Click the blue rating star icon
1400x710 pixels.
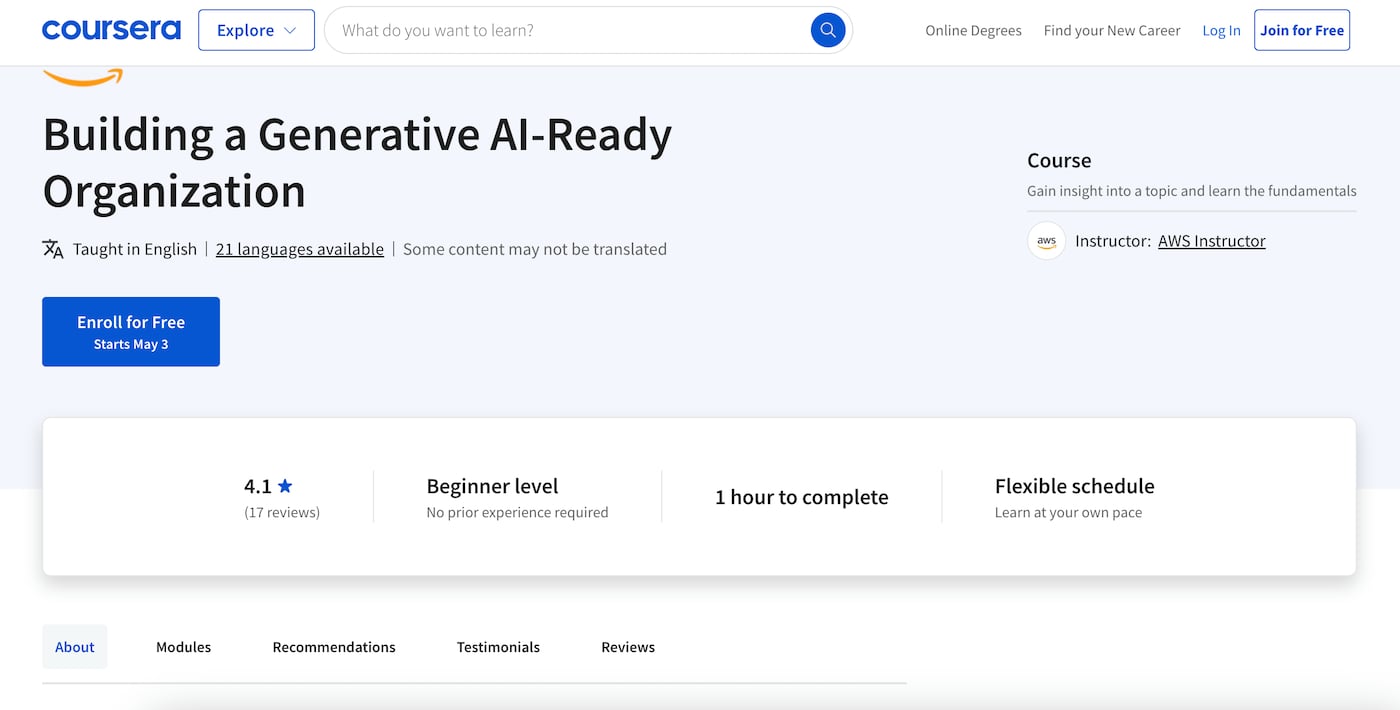point(286,485)
